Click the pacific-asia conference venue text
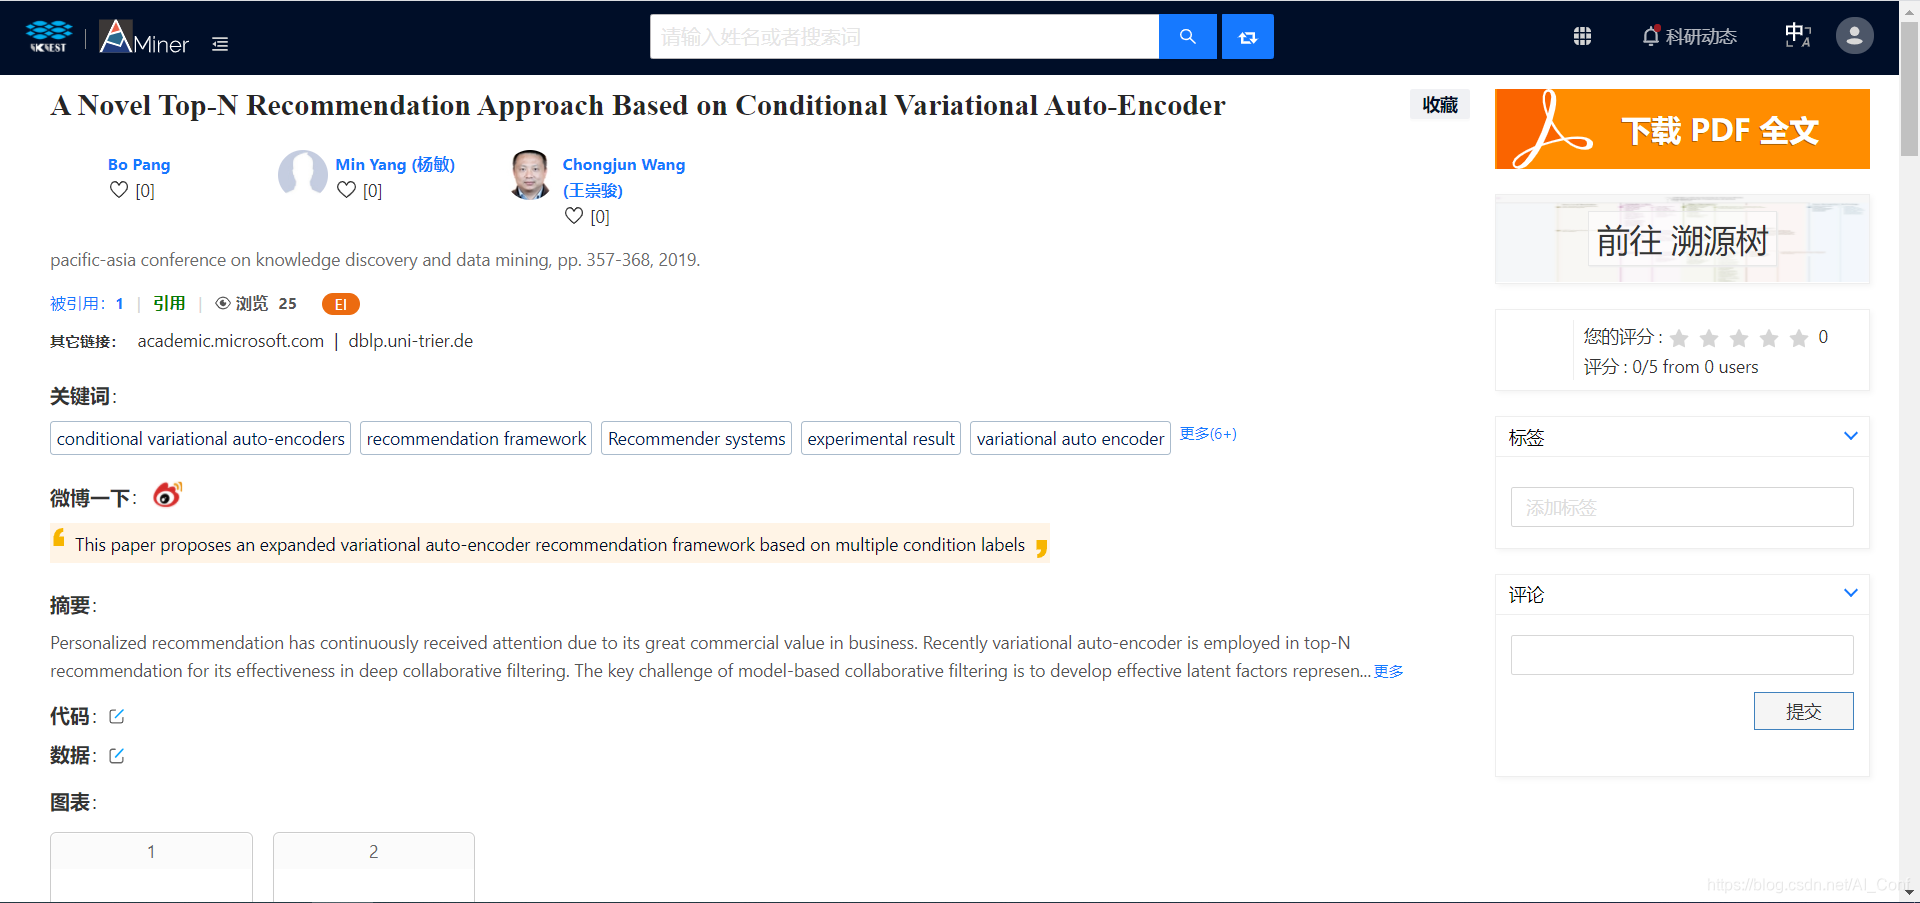 point(375,260)
